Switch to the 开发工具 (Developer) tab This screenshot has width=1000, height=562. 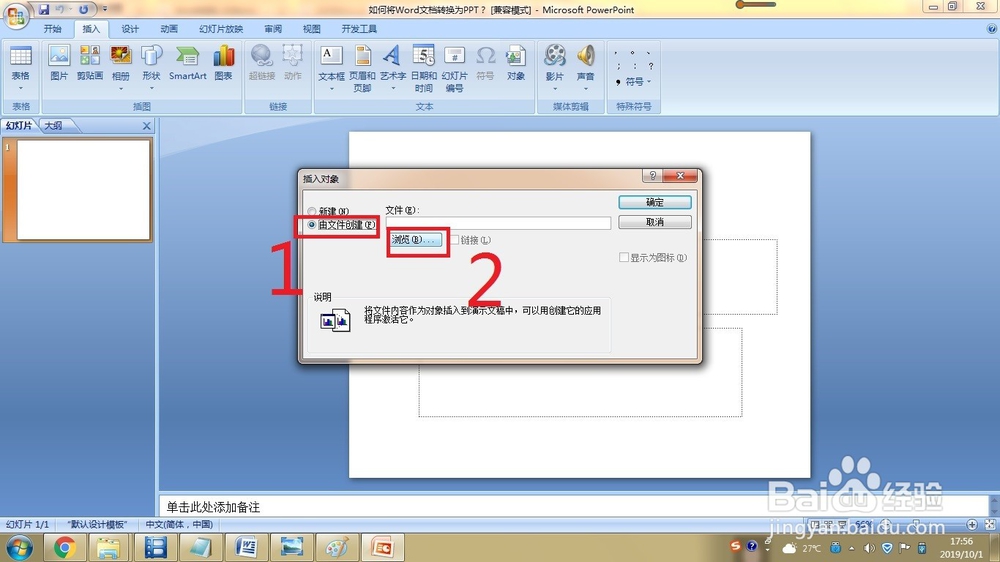359,29
